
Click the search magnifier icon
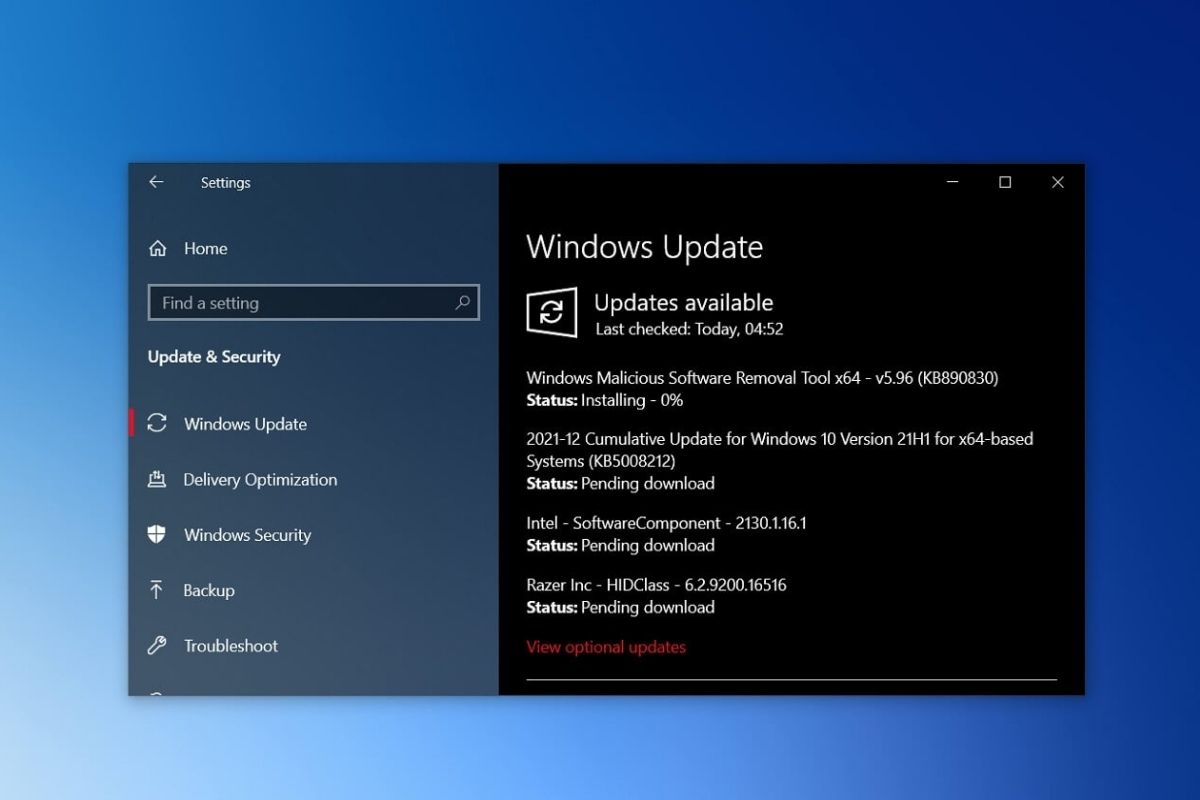[x=463, y=302]
